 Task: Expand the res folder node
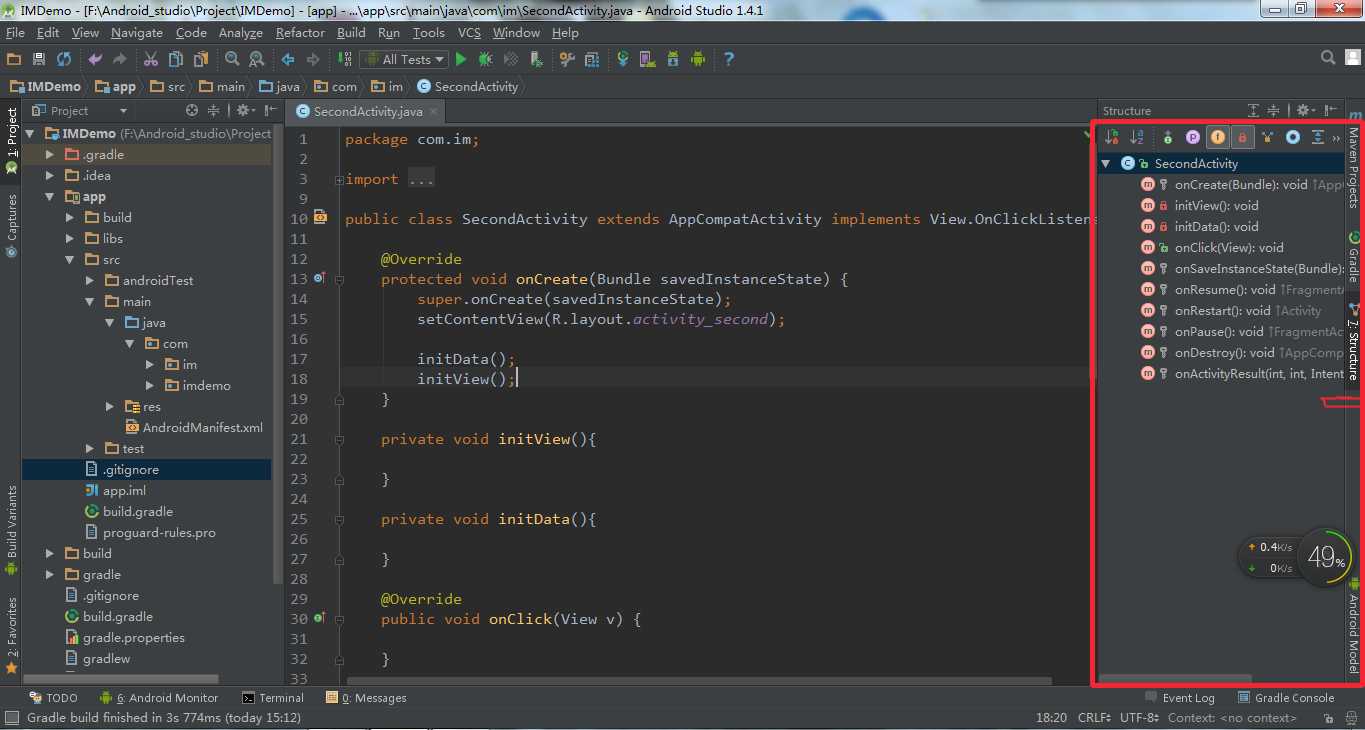click(110, 406)
